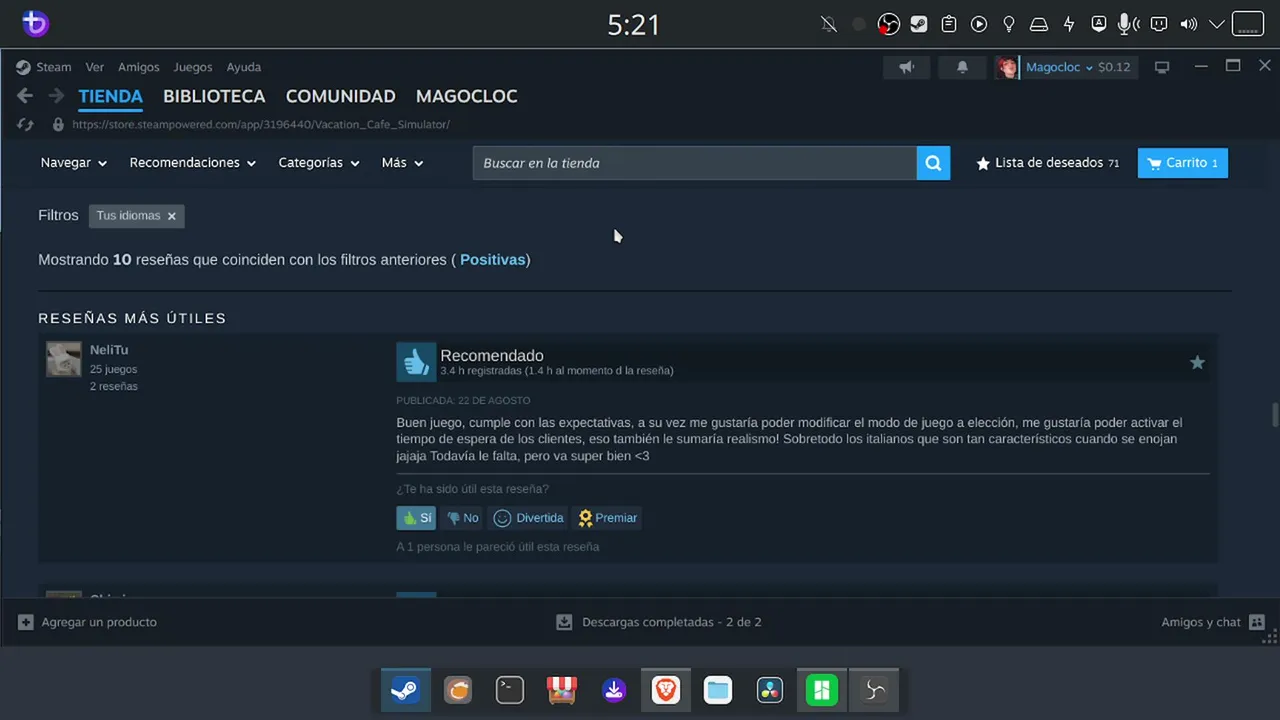The image size is (1280, 720).
Task: Click the clock showing 5:21
Action: (x=634, y=24)
